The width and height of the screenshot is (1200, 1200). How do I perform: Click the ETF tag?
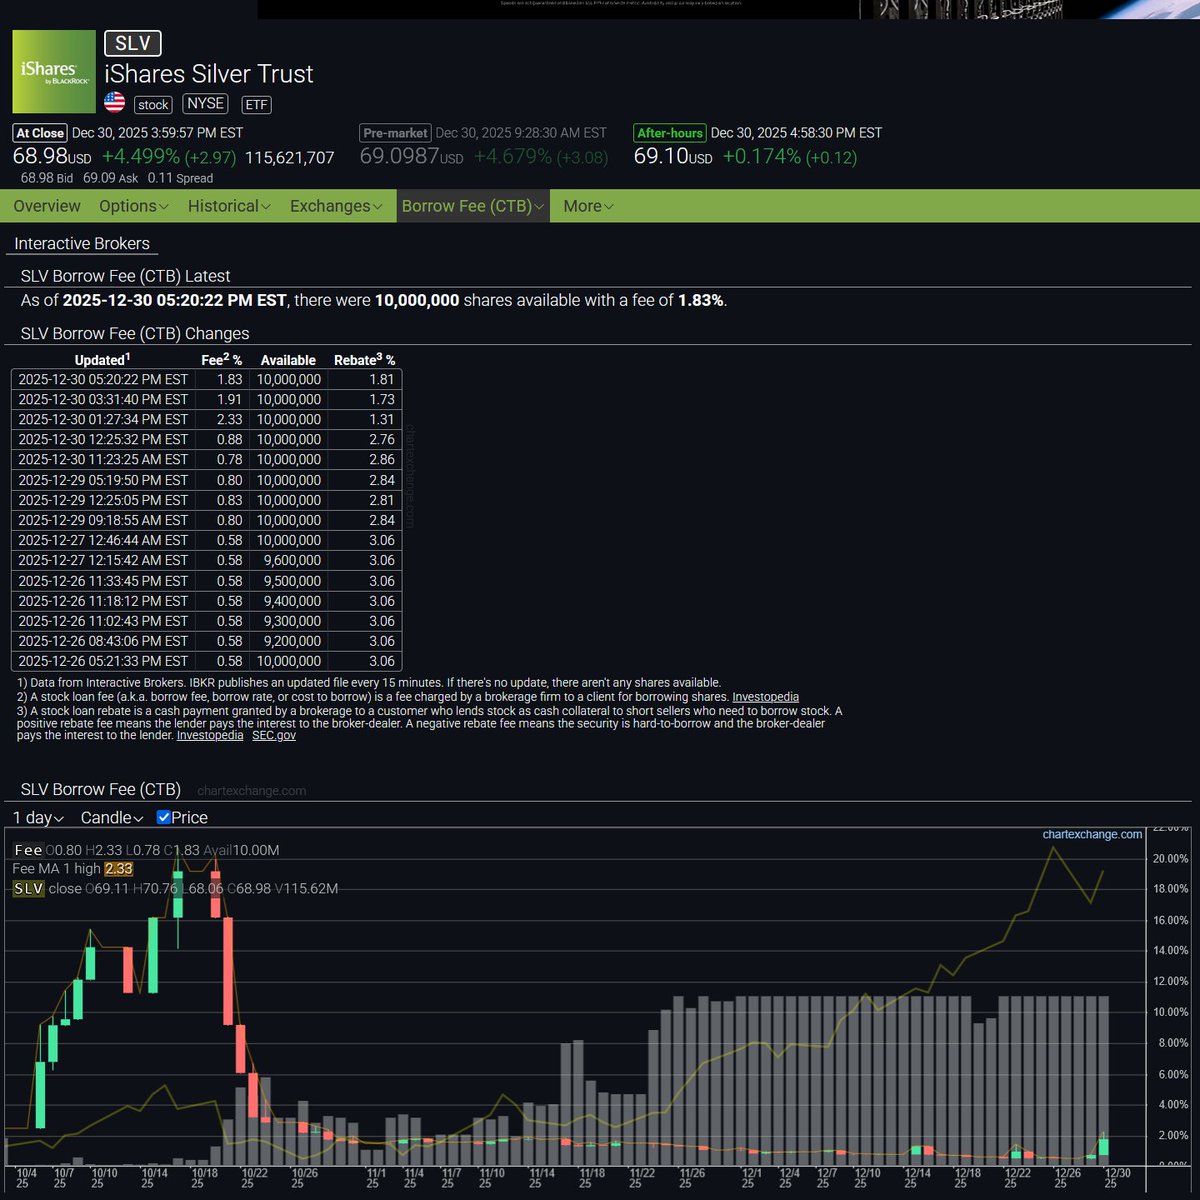257,104
